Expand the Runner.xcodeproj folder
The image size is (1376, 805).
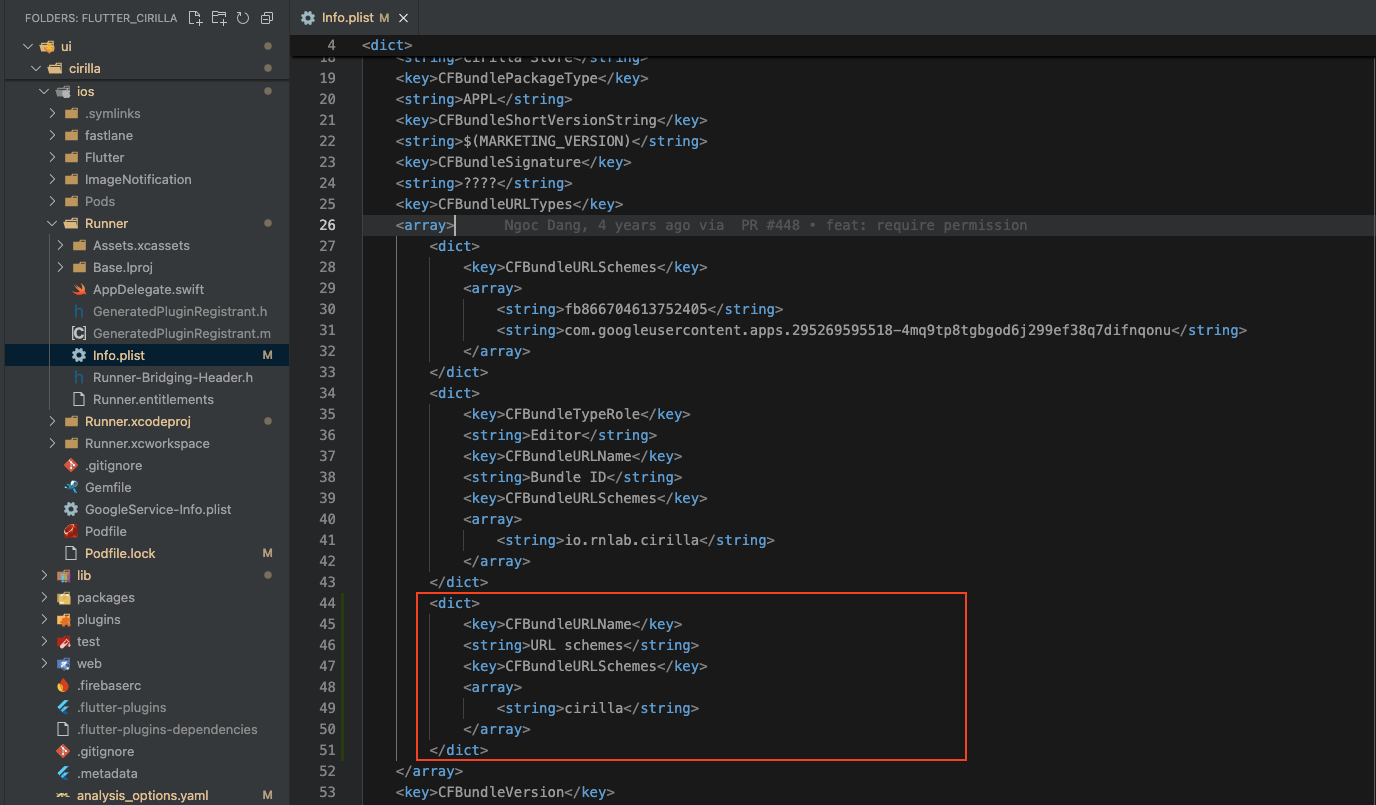point(52,421)
